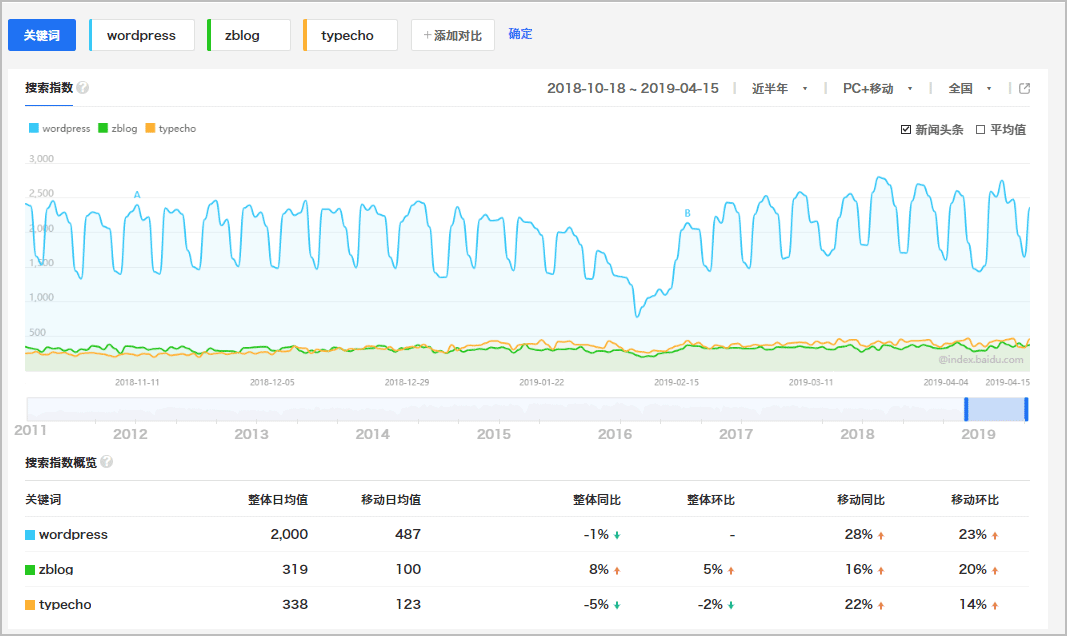This screenshot has width=1067, height=636.
Task: Enable the 平均值 checkbox
Action: coord(981,129)
